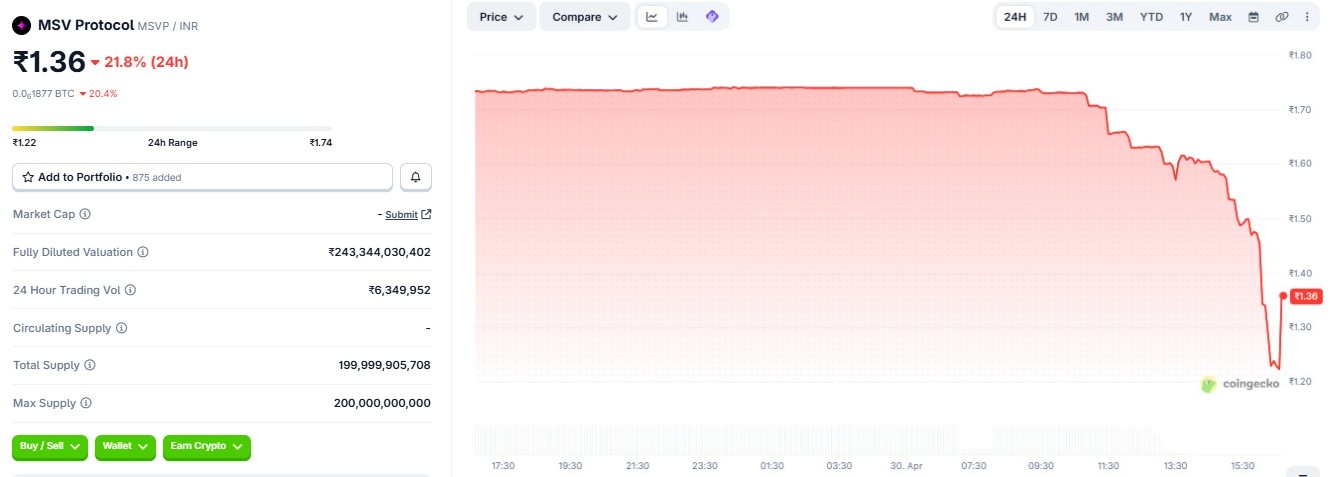The image size is (1330, 477).
Task: Click the 24h Range progress bar
Action: click(x=172, y=128)
